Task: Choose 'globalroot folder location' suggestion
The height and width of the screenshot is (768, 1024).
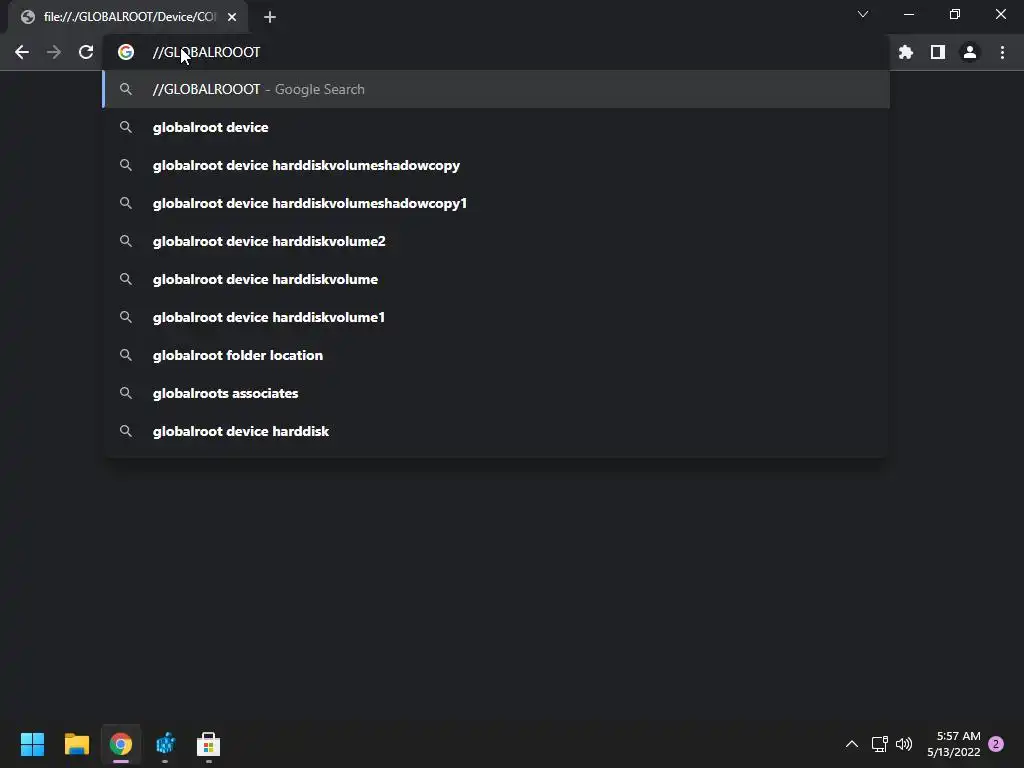Action: coord(496,355)
